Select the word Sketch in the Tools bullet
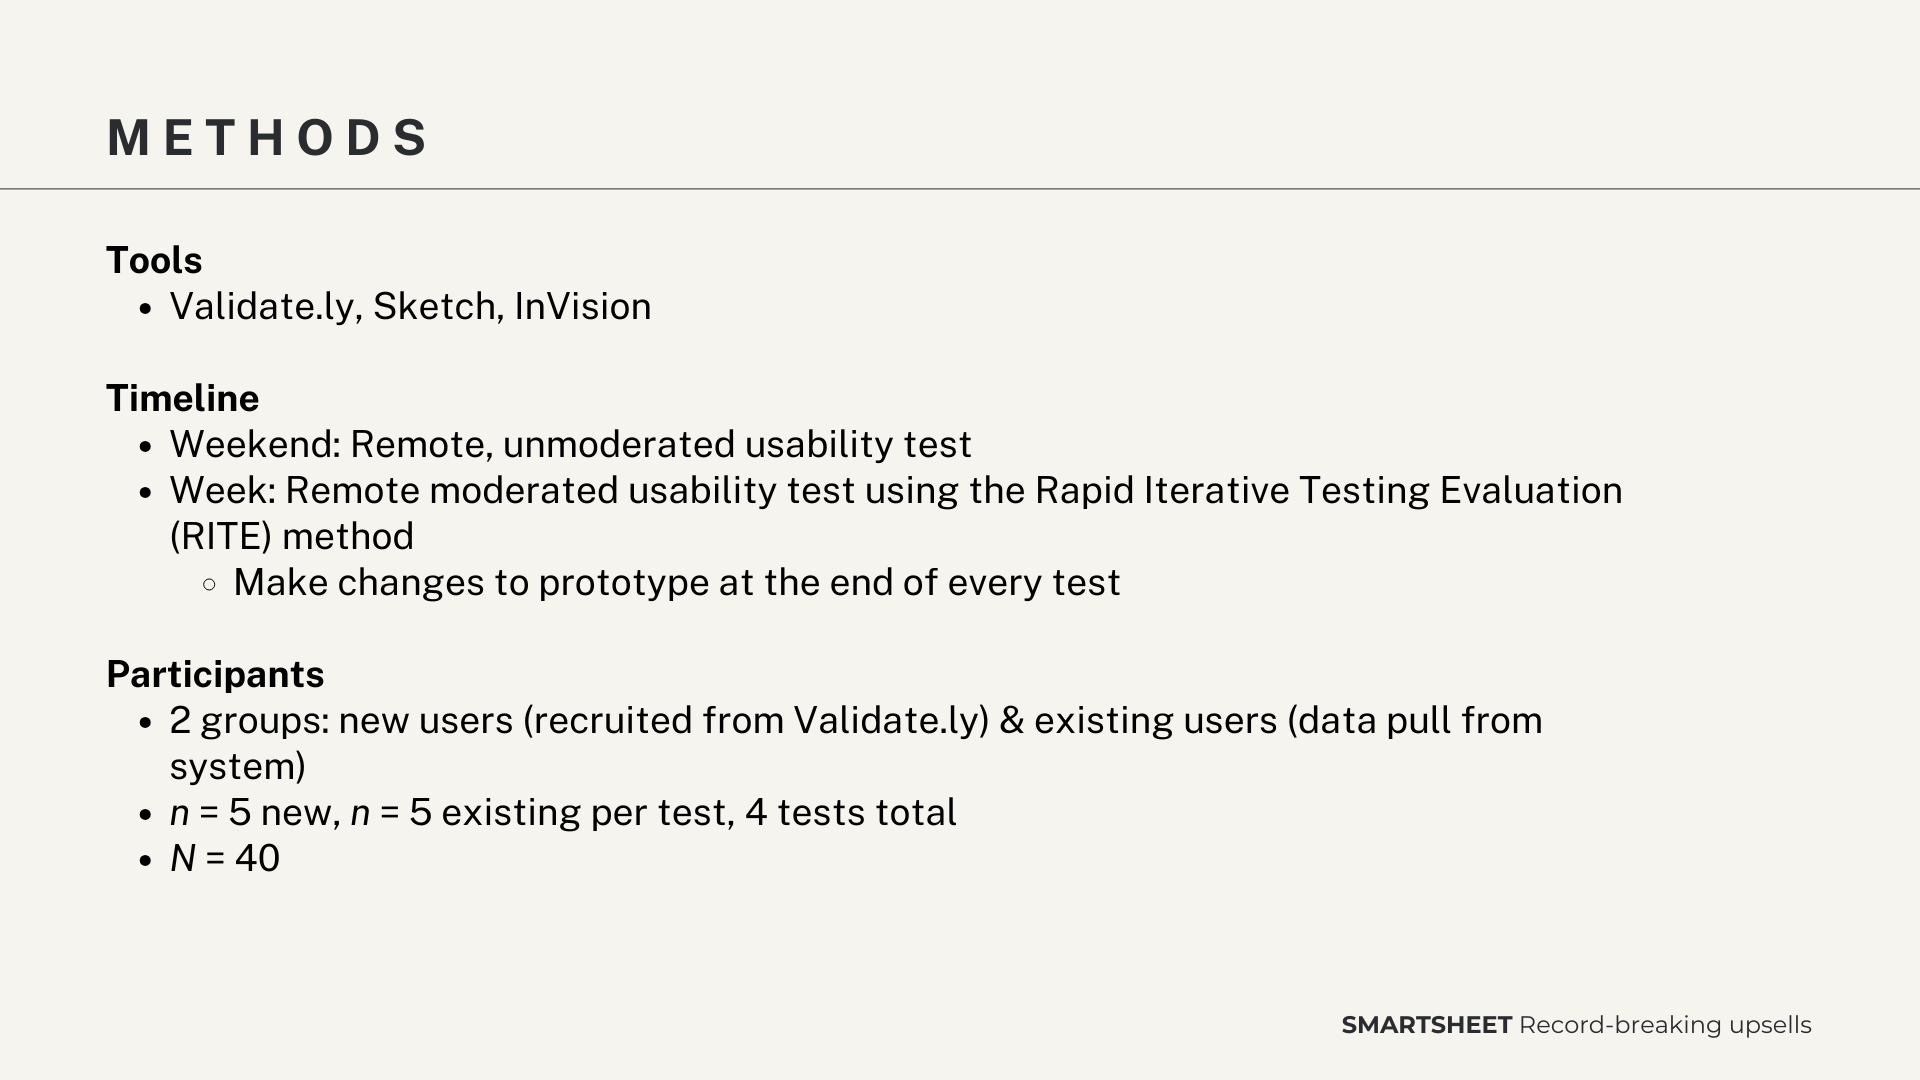The height and width of the screenshot is (1080, 1920). (434, 307)
